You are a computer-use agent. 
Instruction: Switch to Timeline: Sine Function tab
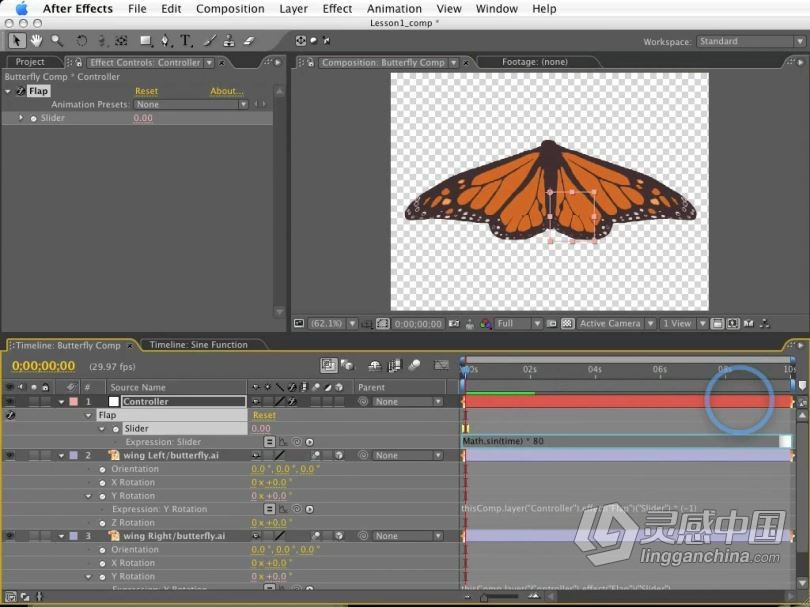199,345
